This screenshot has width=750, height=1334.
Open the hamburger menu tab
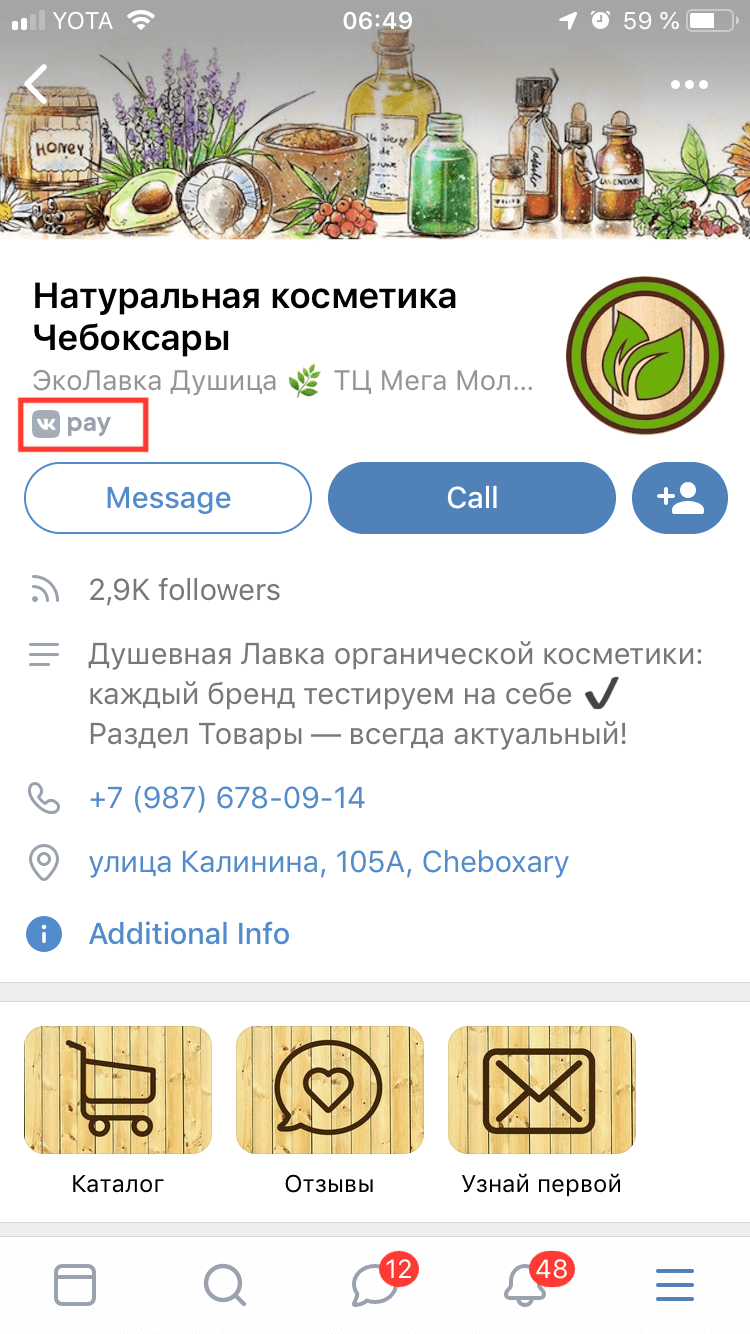pyautogui.click(x=675, y=1284)
